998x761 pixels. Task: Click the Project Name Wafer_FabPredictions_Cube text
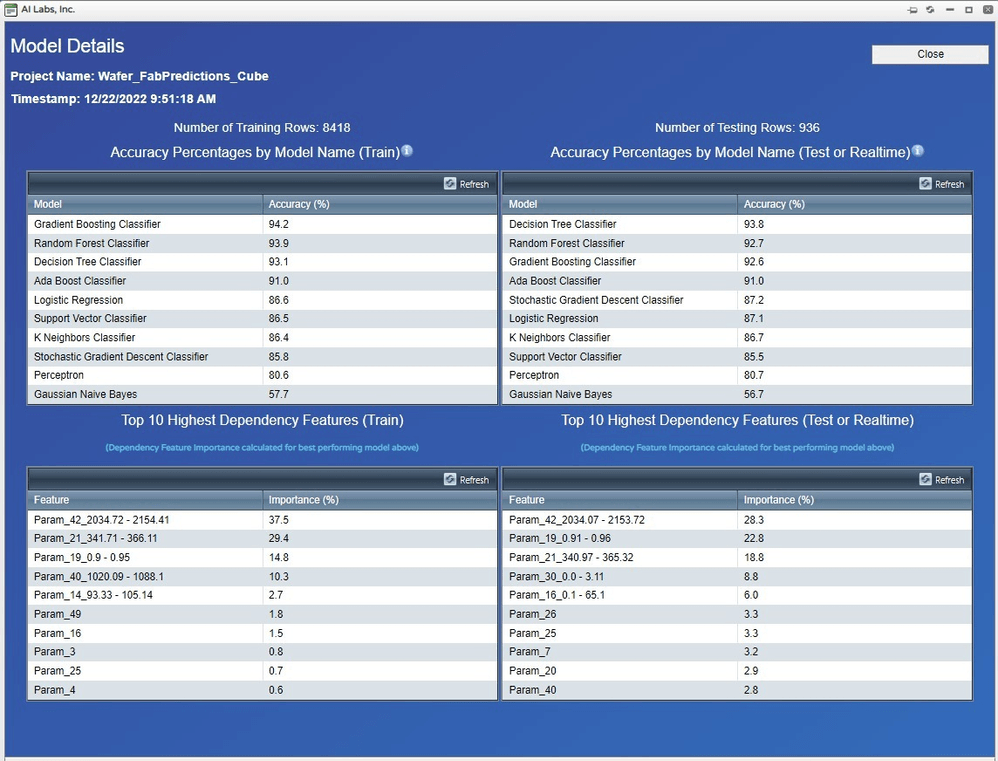[139, 76]
